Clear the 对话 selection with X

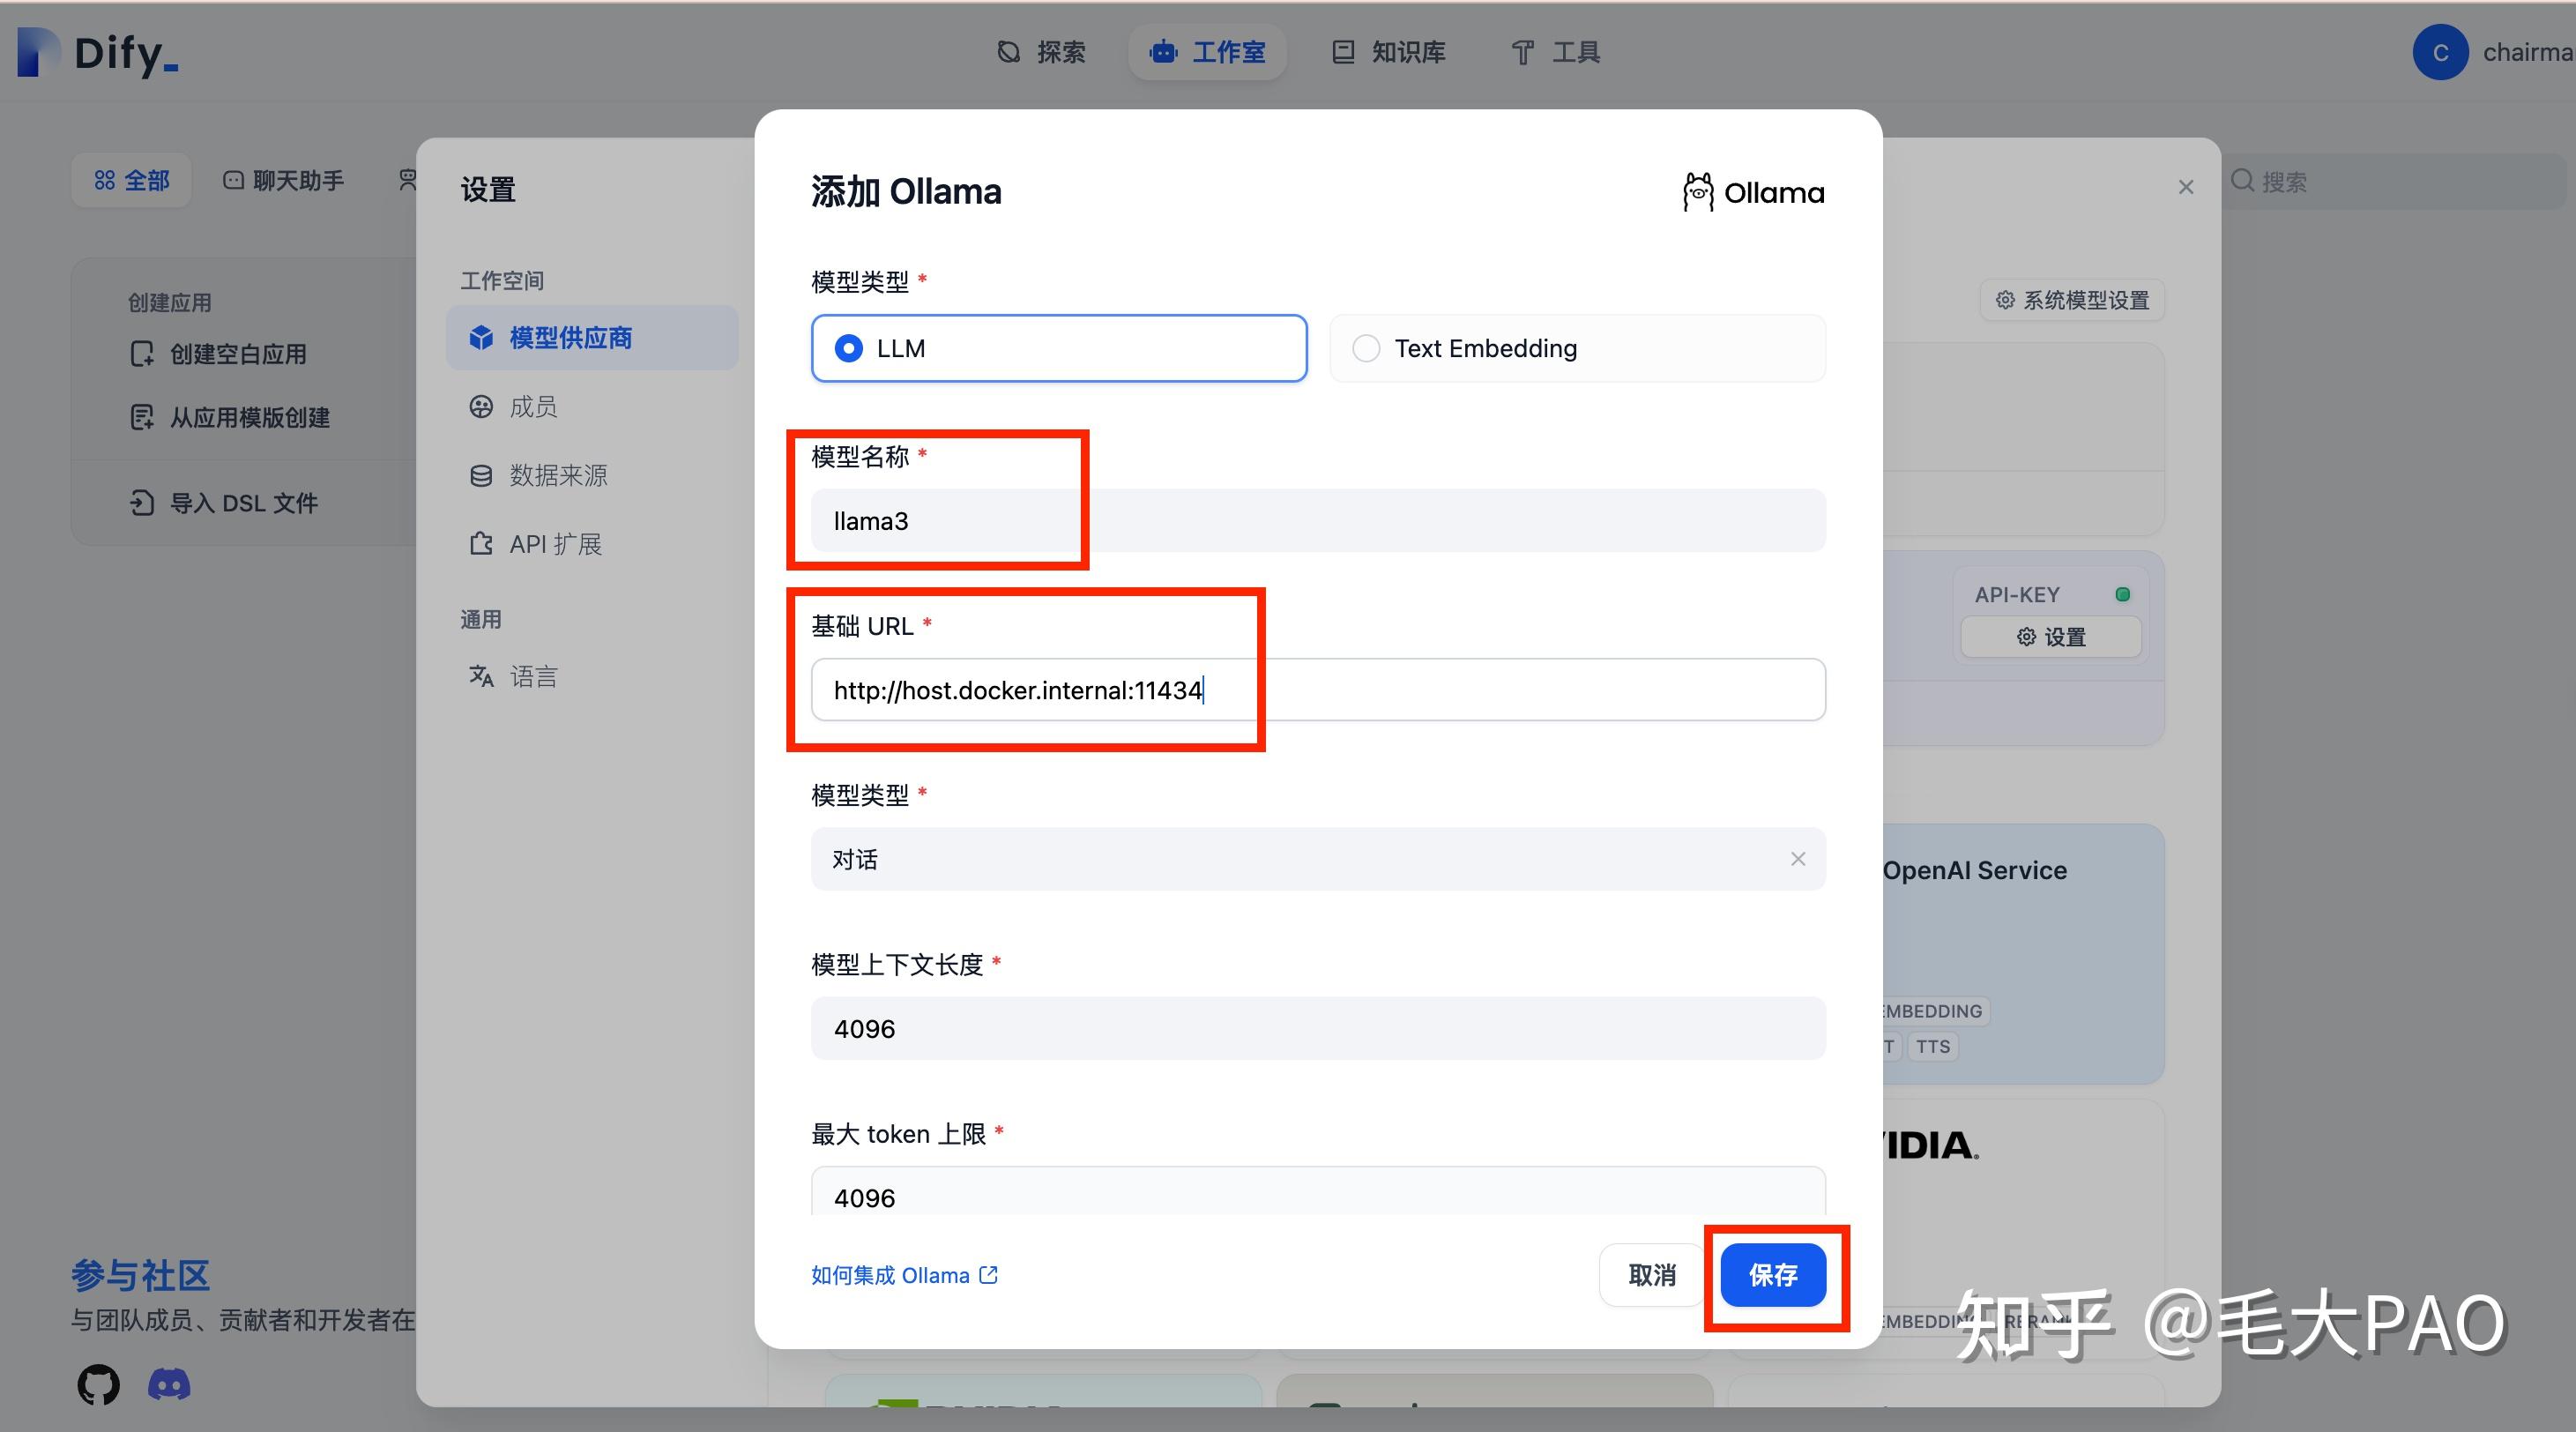click(1797, 859)
